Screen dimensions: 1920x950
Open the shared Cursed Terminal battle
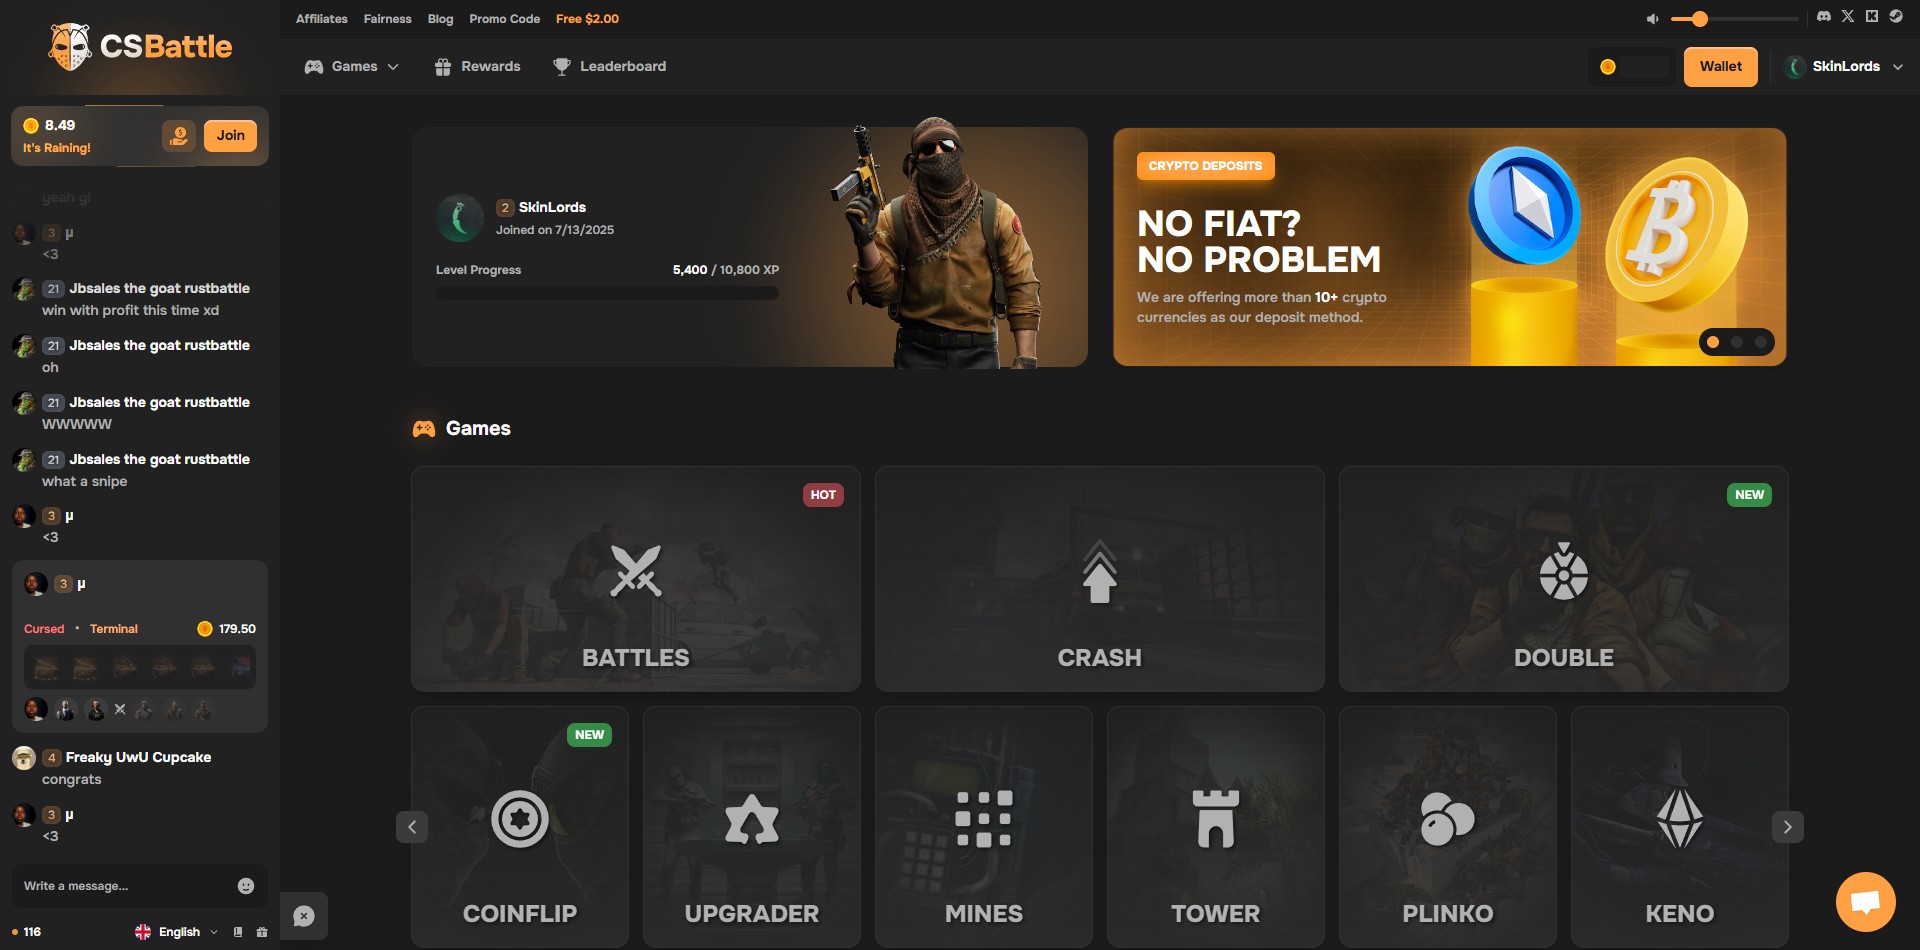[140, 646]
